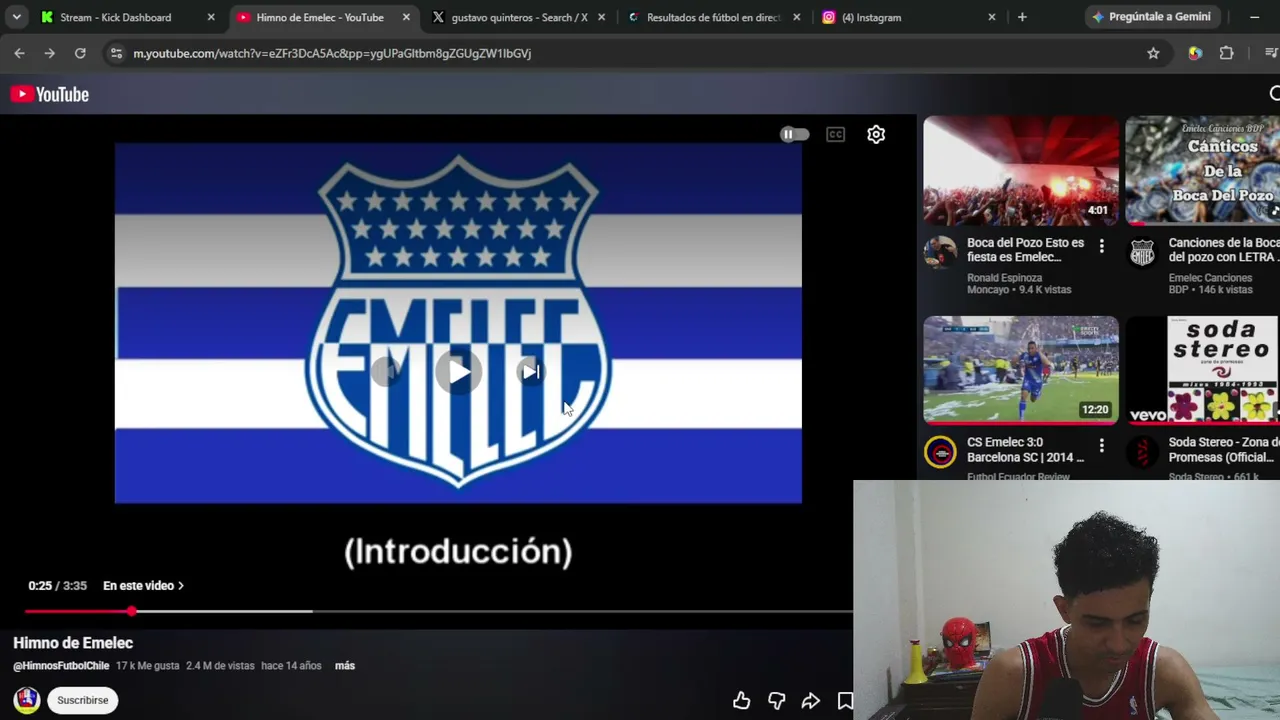Click the Pregúntale a Gemini button

pyautogui.click(x=1152, y=17)
